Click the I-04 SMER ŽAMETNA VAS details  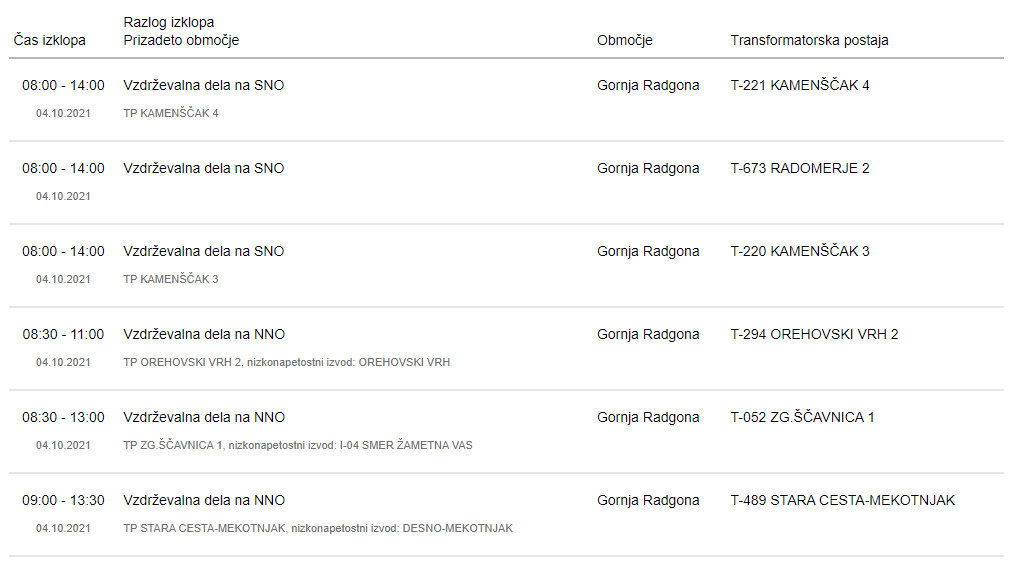(297, 445)
